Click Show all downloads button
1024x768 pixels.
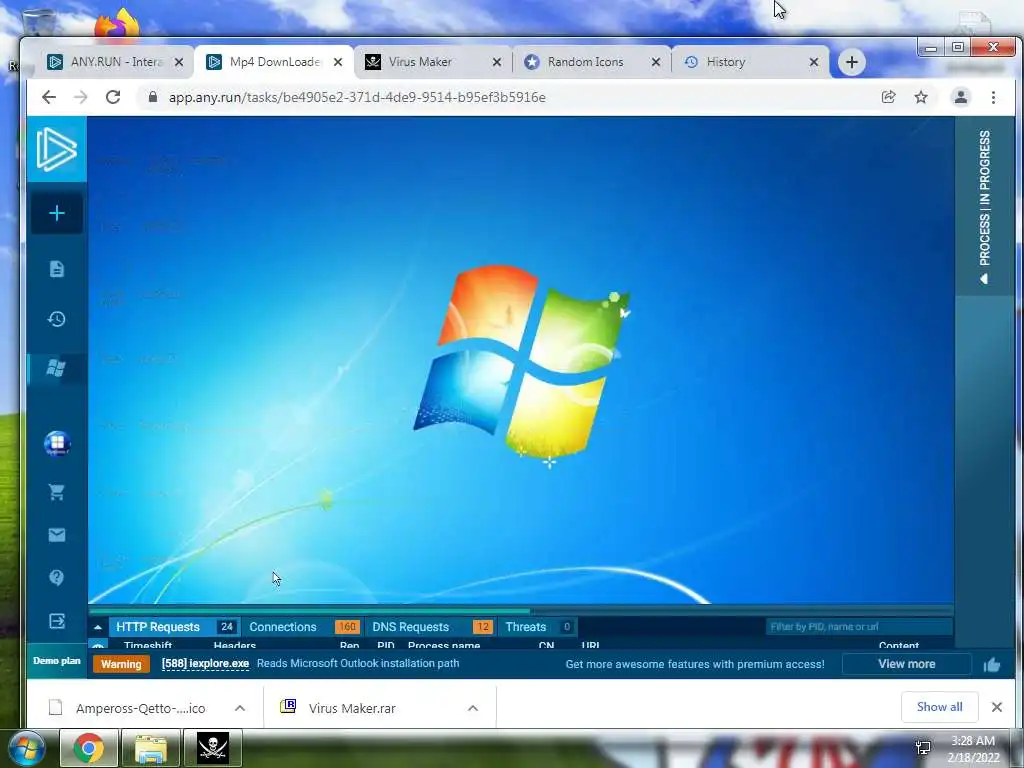click(x=939, y=707)
